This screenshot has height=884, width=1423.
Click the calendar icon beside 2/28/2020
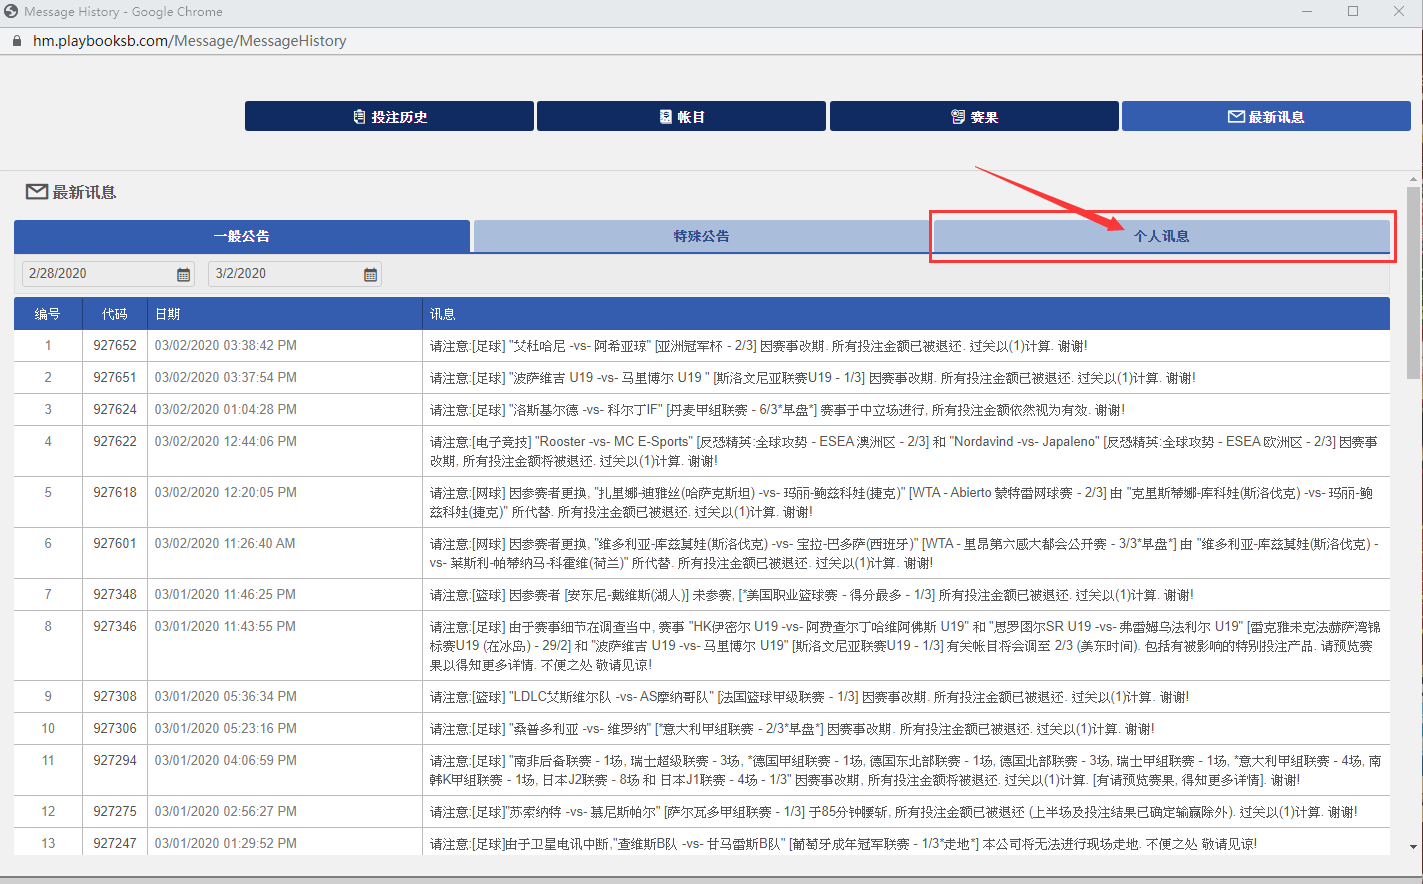click(x=183, y=274)
